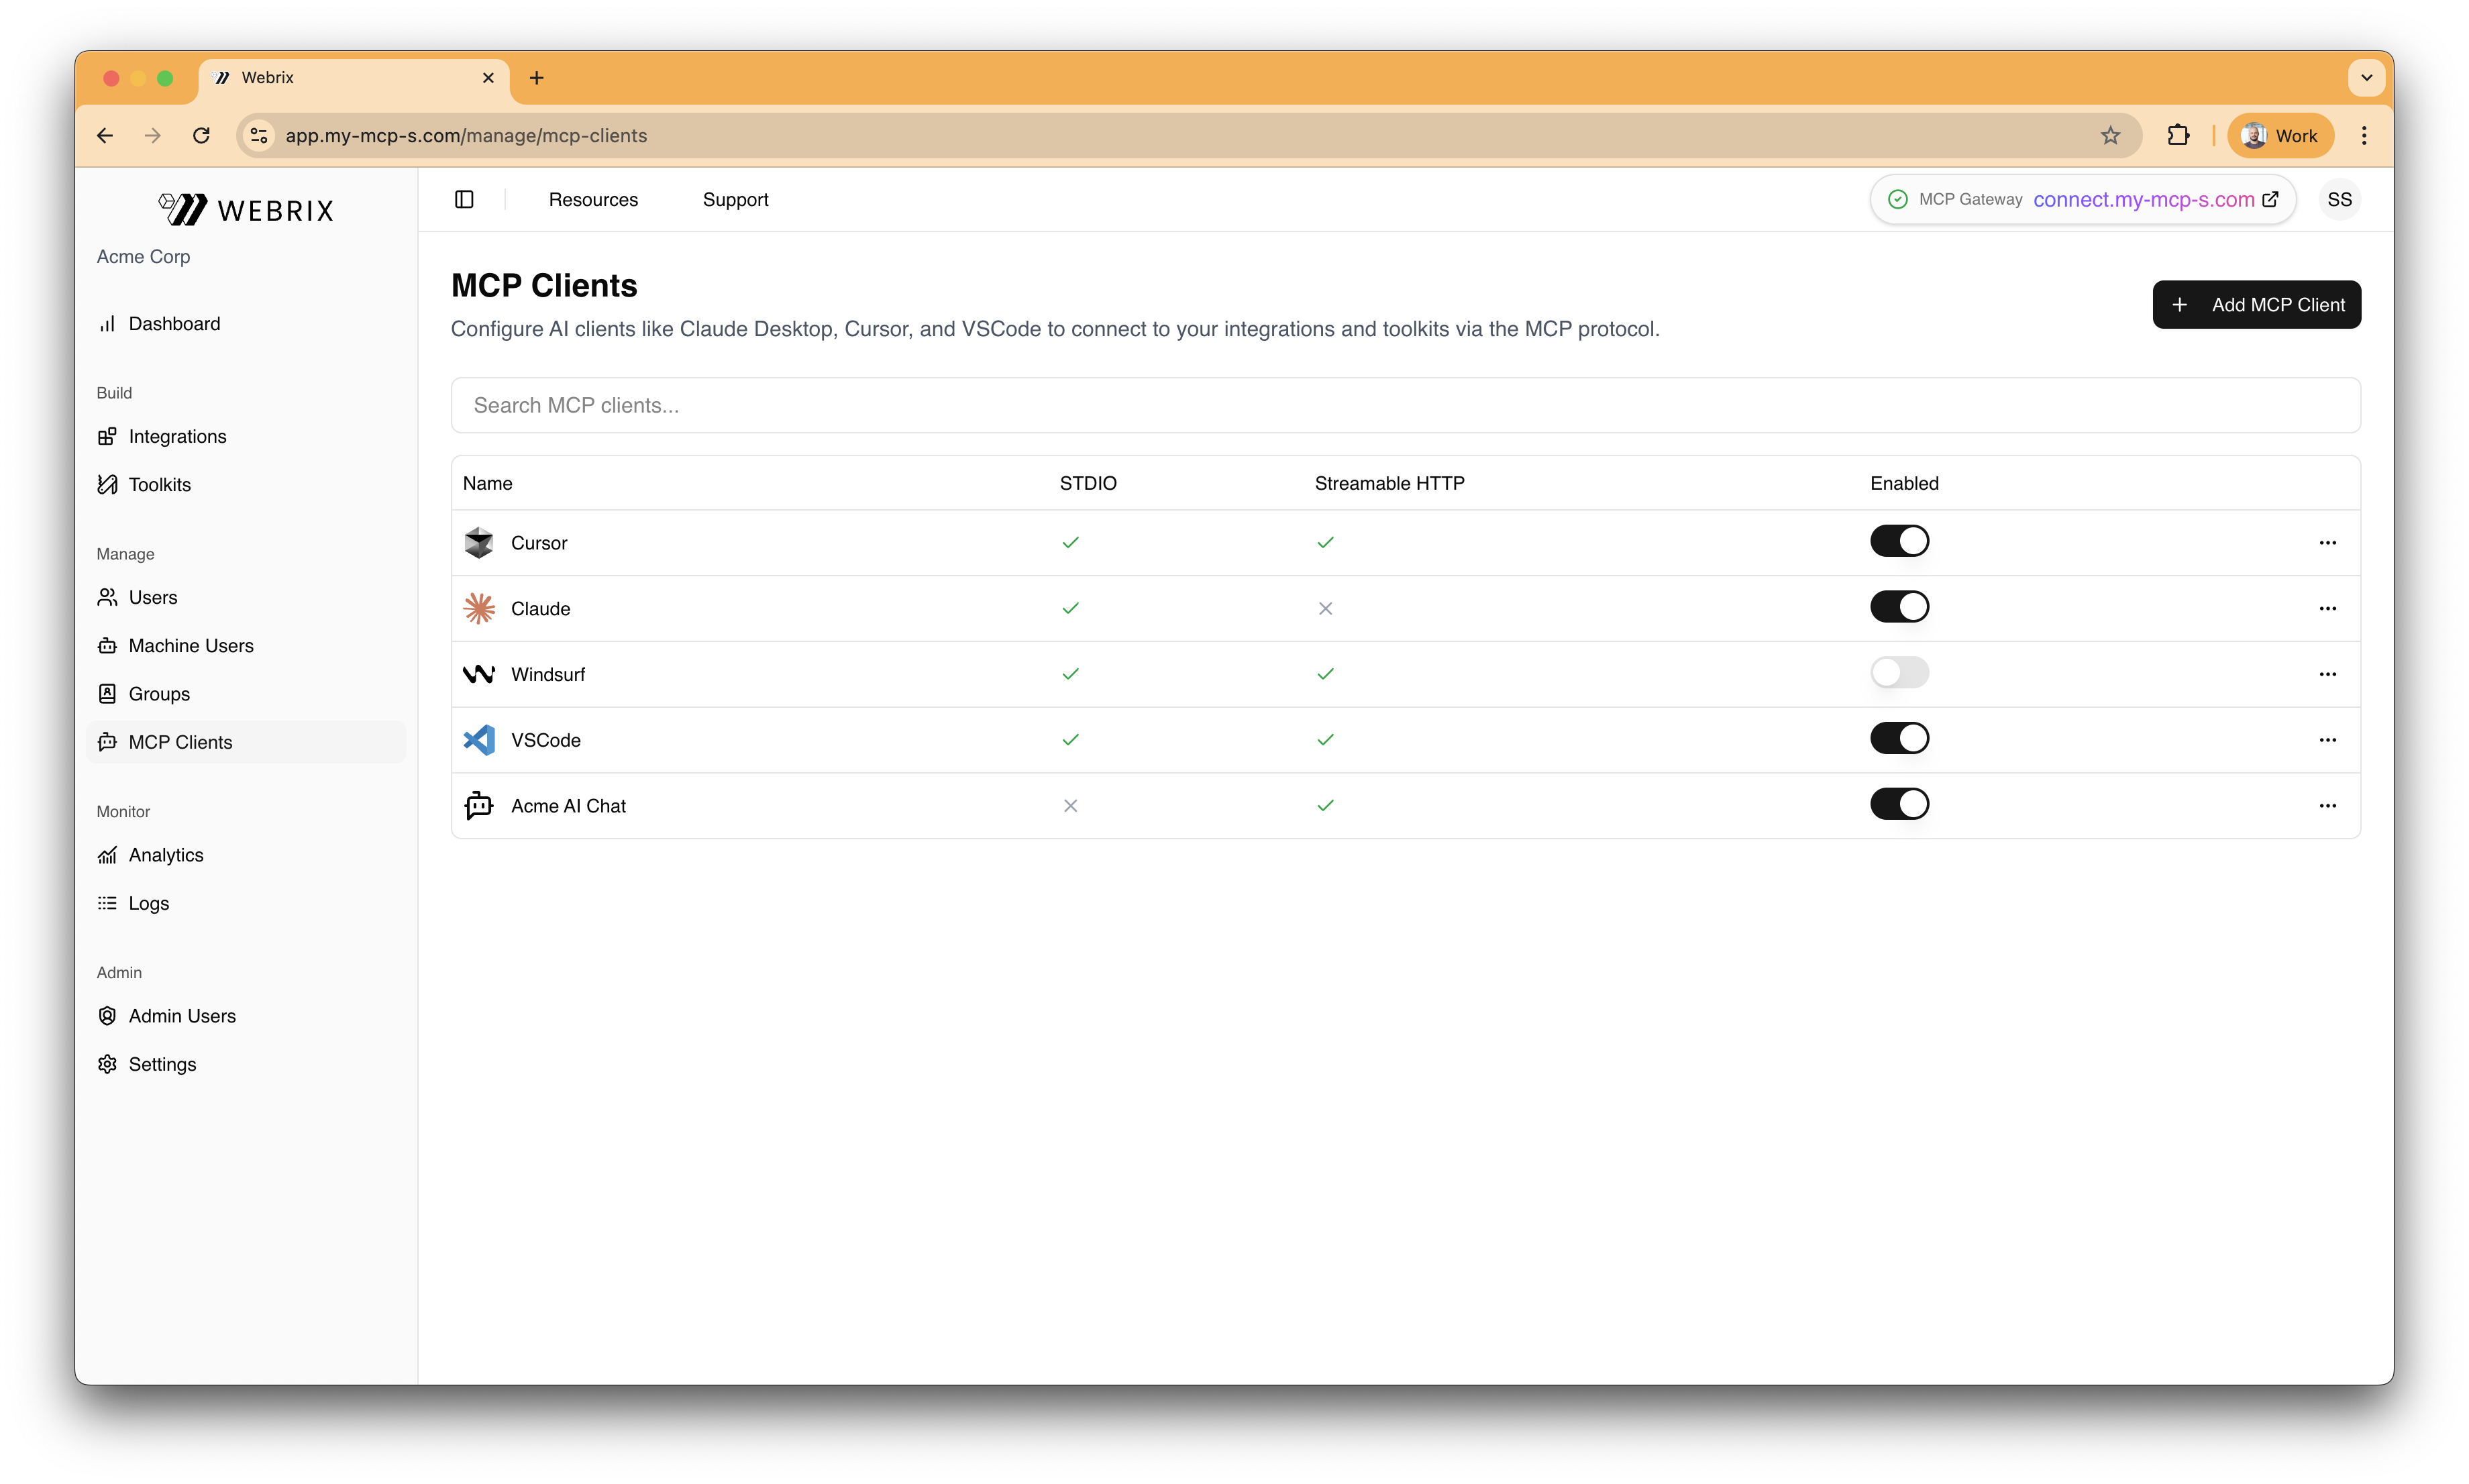Open Analytics in the Monitor section
Image resolution: width=2469 pixels, height=1484 pixels.
[166, 855]
